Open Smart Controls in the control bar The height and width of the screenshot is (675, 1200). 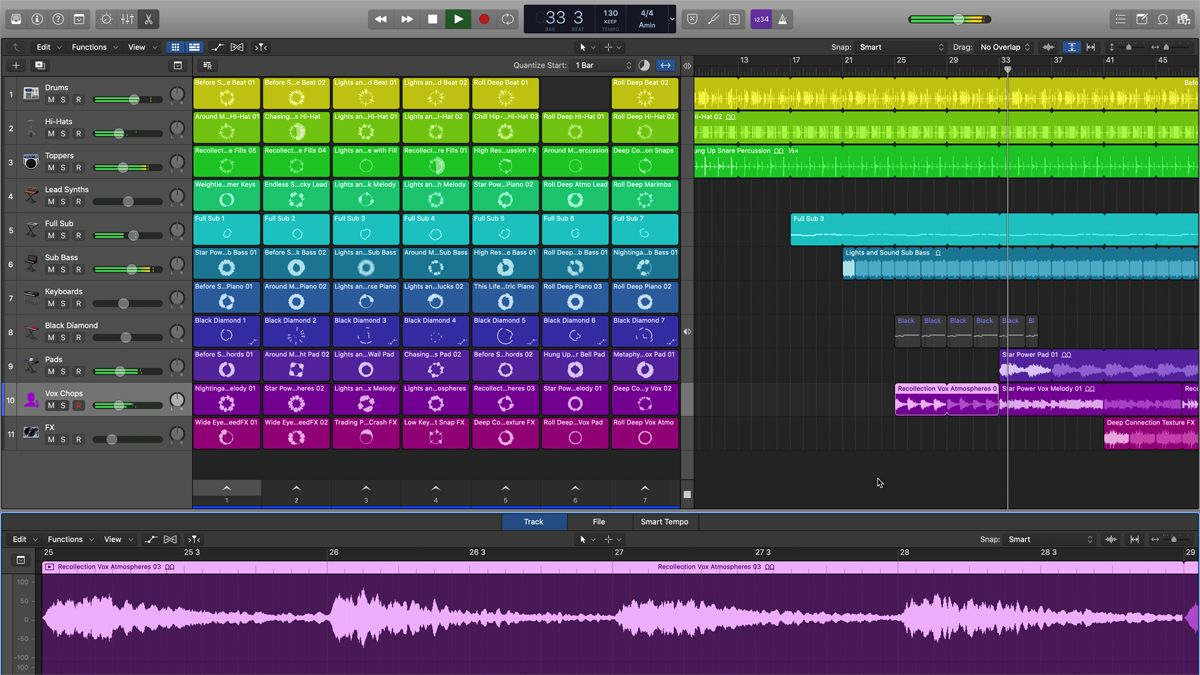click(x=106, y=19)
